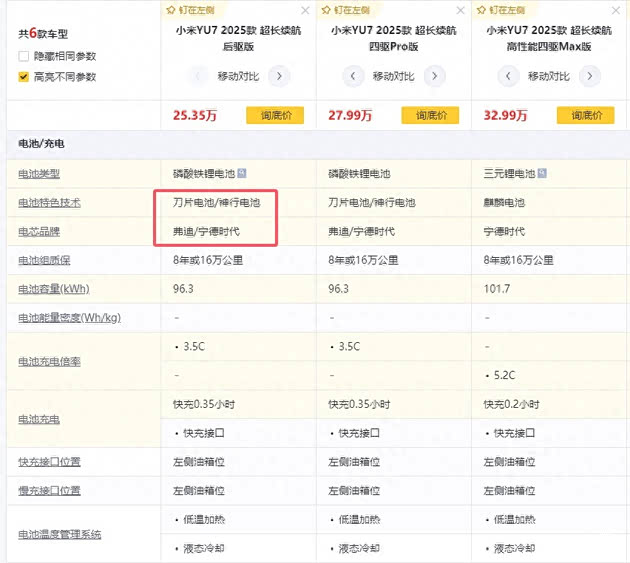Image resolution: width=630 pixels, height=563 pixels.
Task: Pin the 后驱版 column to the left
Action: 191,9
